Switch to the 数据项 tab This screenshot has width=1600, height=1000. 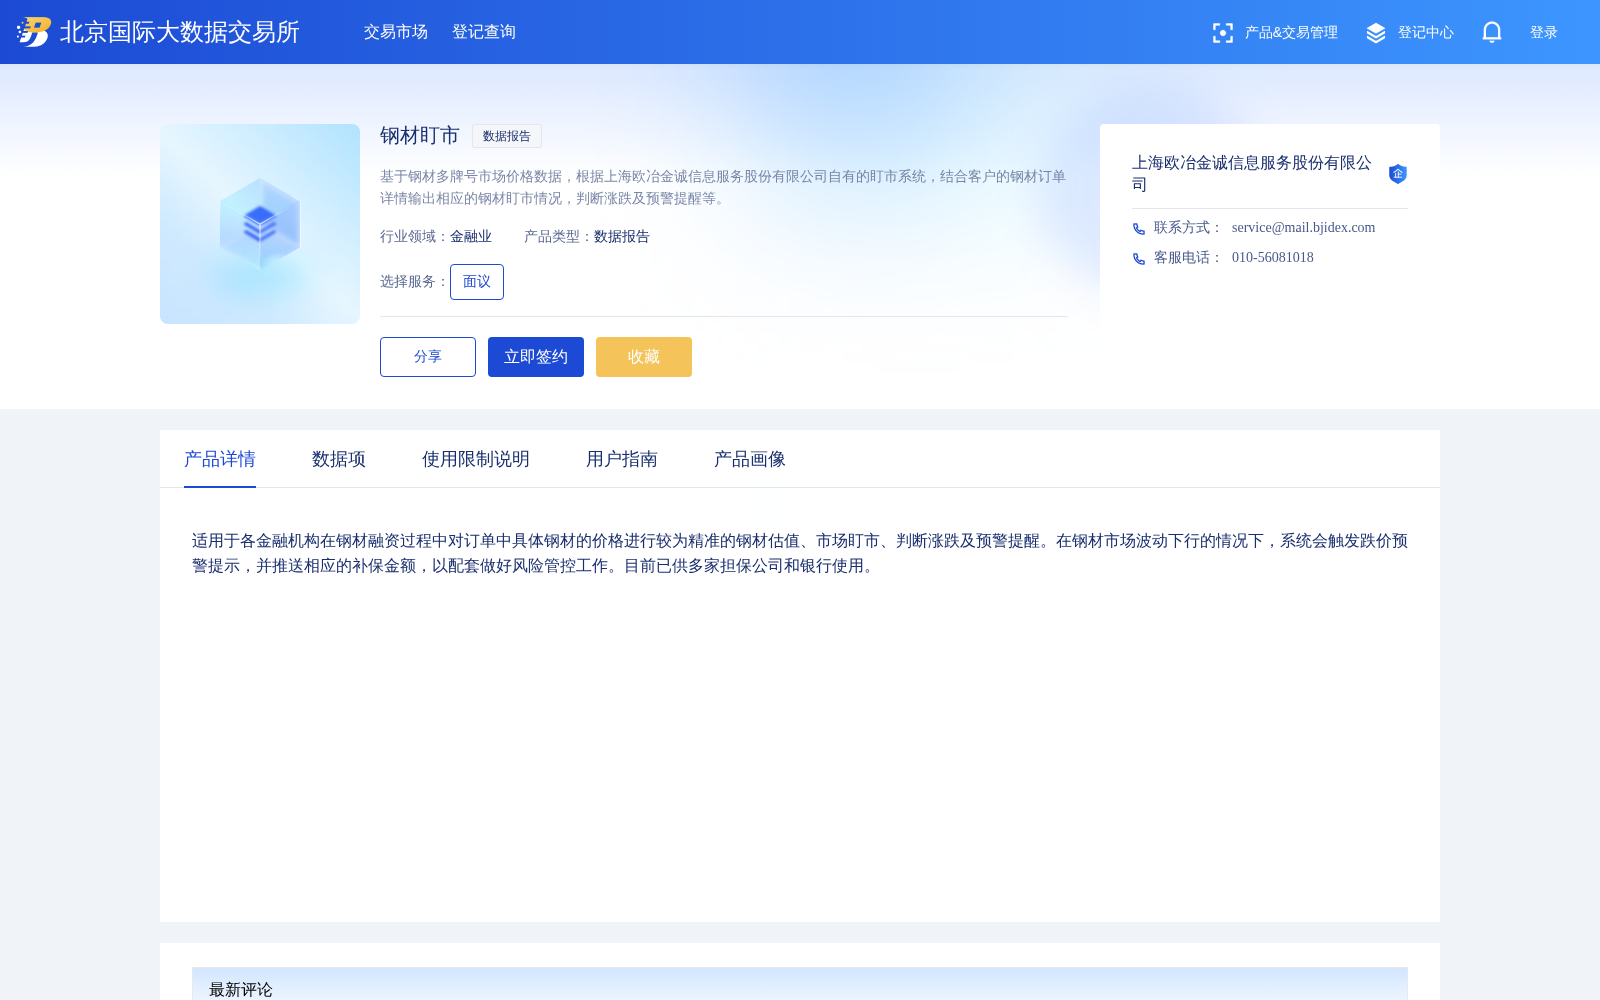(x=339, y=459)
